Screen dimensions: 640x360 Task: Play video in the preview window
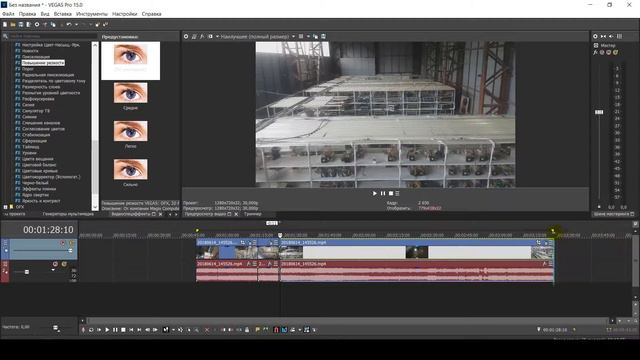pyautogui.click(x=375, y=193)
